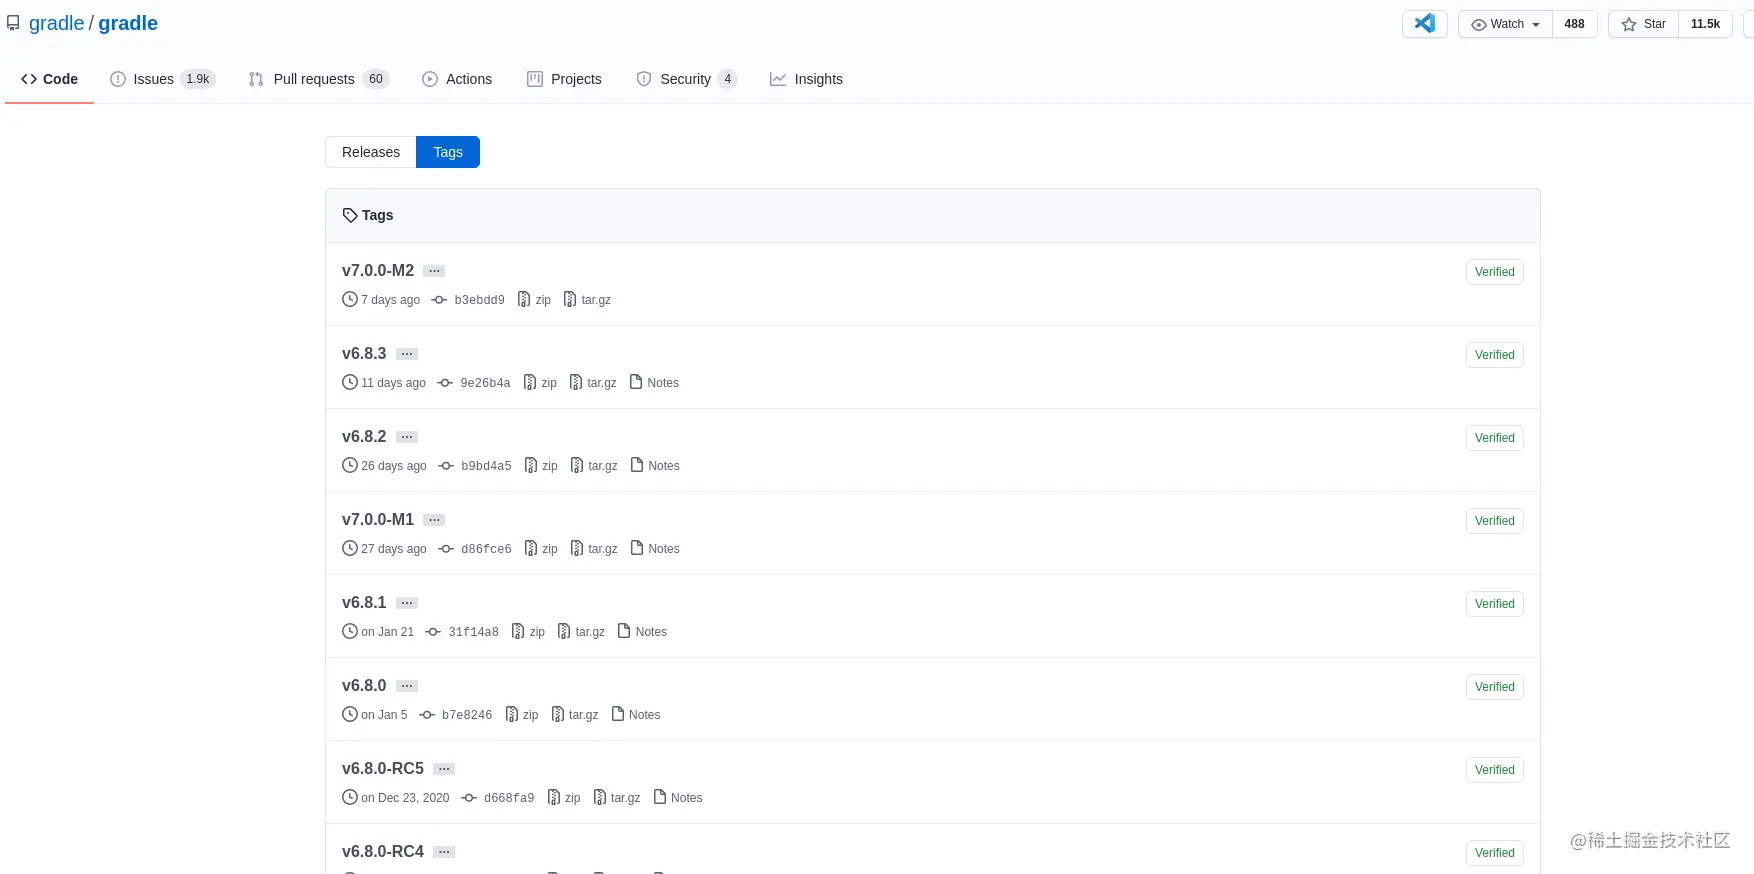Open the Watch dropdown
This screenshot has width=1754, height=874.
(1505, 24)
